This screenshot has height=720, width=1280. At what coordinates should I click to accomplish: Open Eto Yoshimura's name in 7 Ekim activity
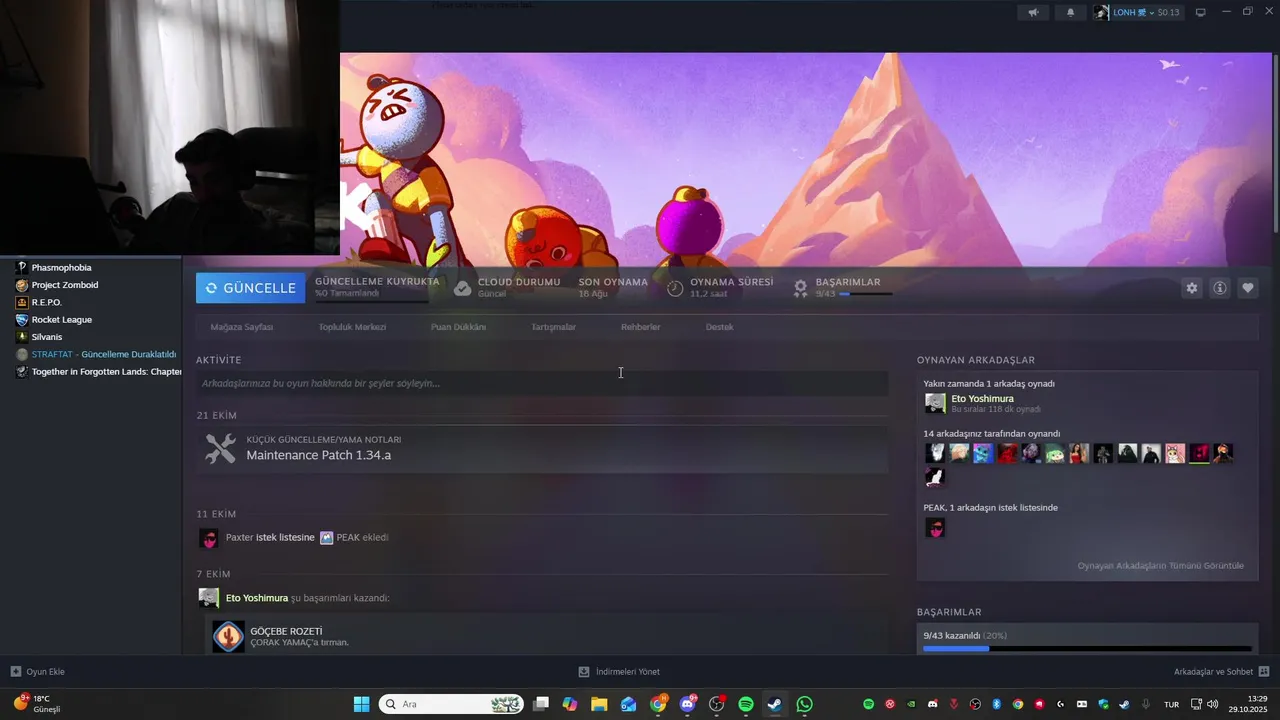point(257,598)
